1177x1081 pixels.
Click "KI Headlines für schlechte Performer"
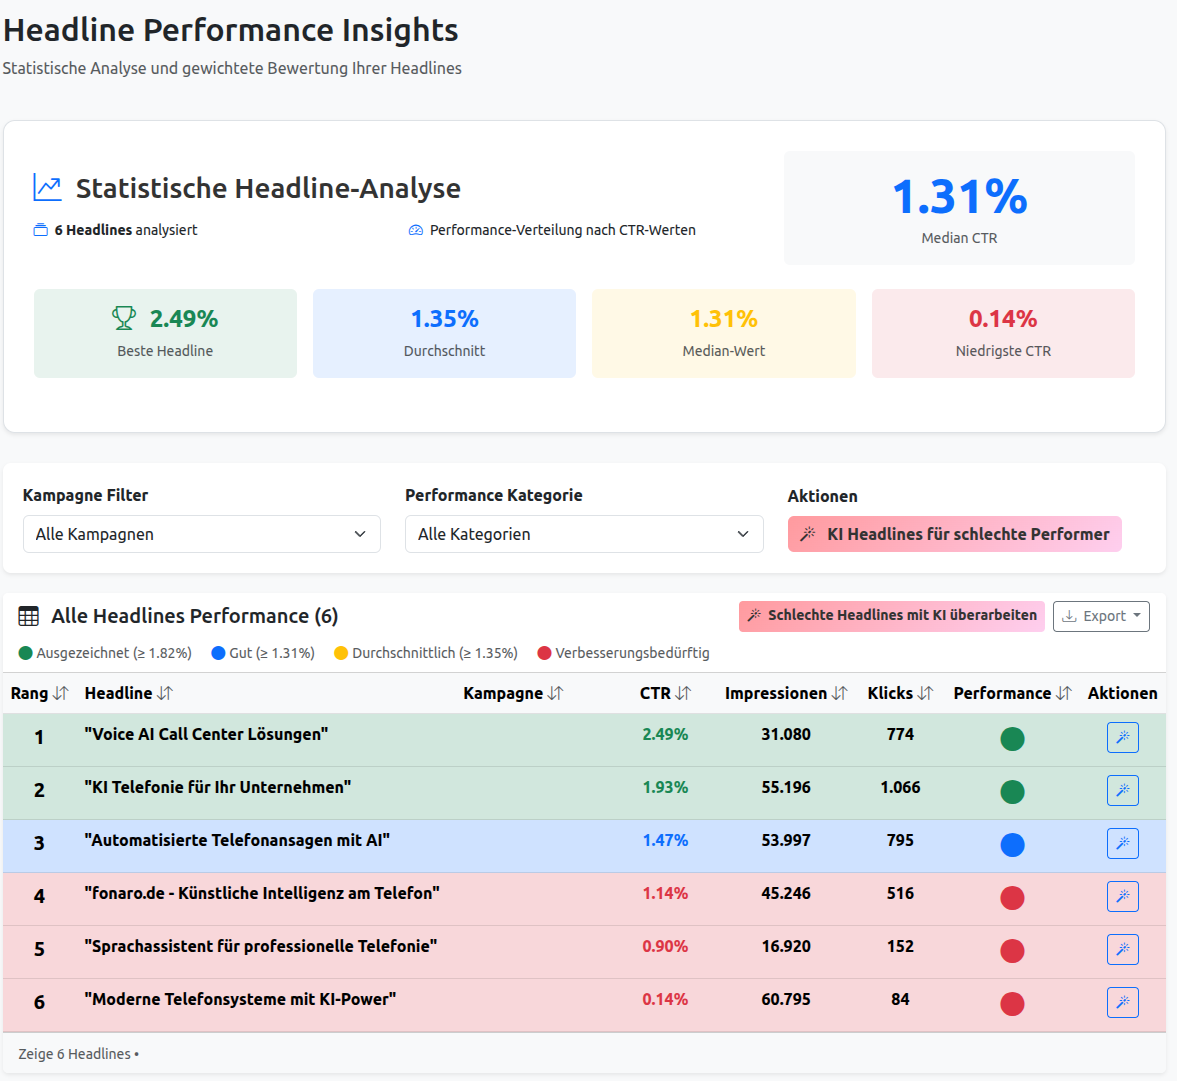(954, 534)
